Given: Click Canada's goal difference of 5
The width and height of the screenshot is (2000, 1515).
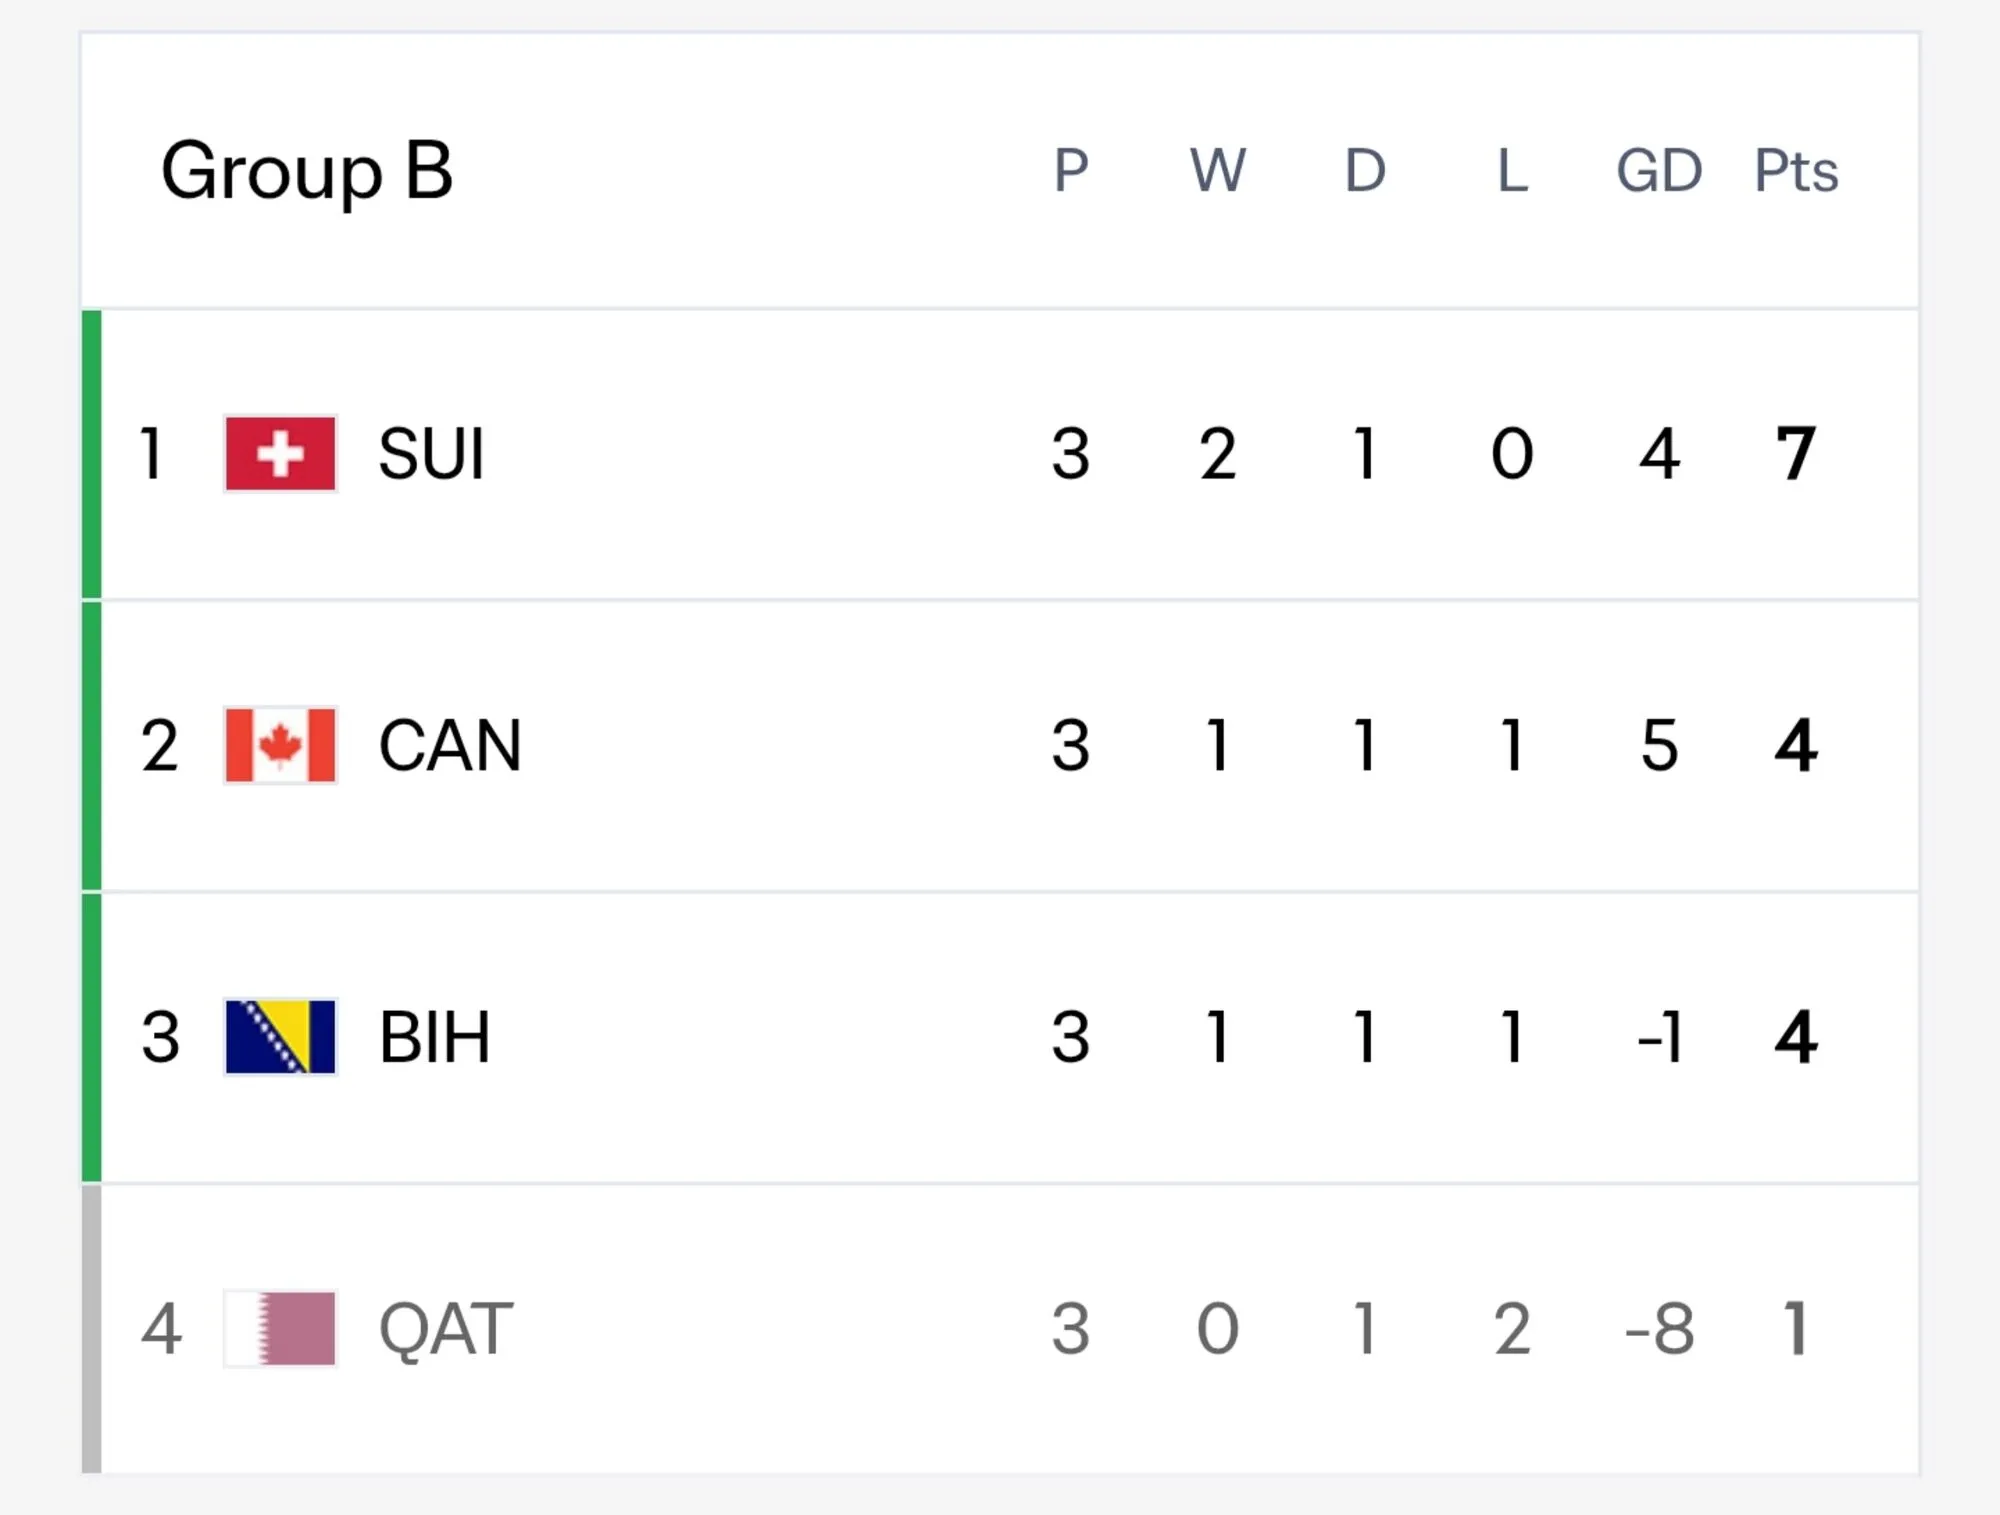Looking at the screenshot, I should point(1659,746).
